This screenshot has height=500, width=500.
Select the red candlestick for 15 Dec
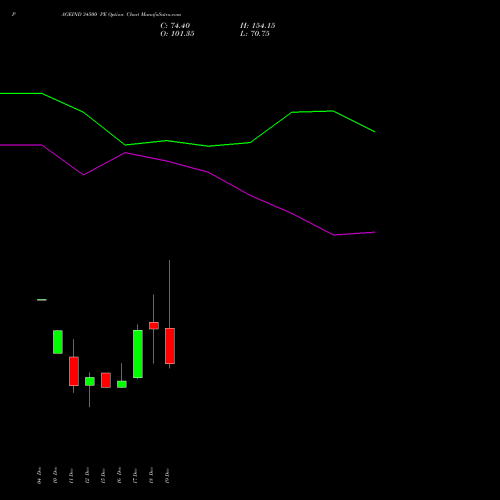coord(106,380)
